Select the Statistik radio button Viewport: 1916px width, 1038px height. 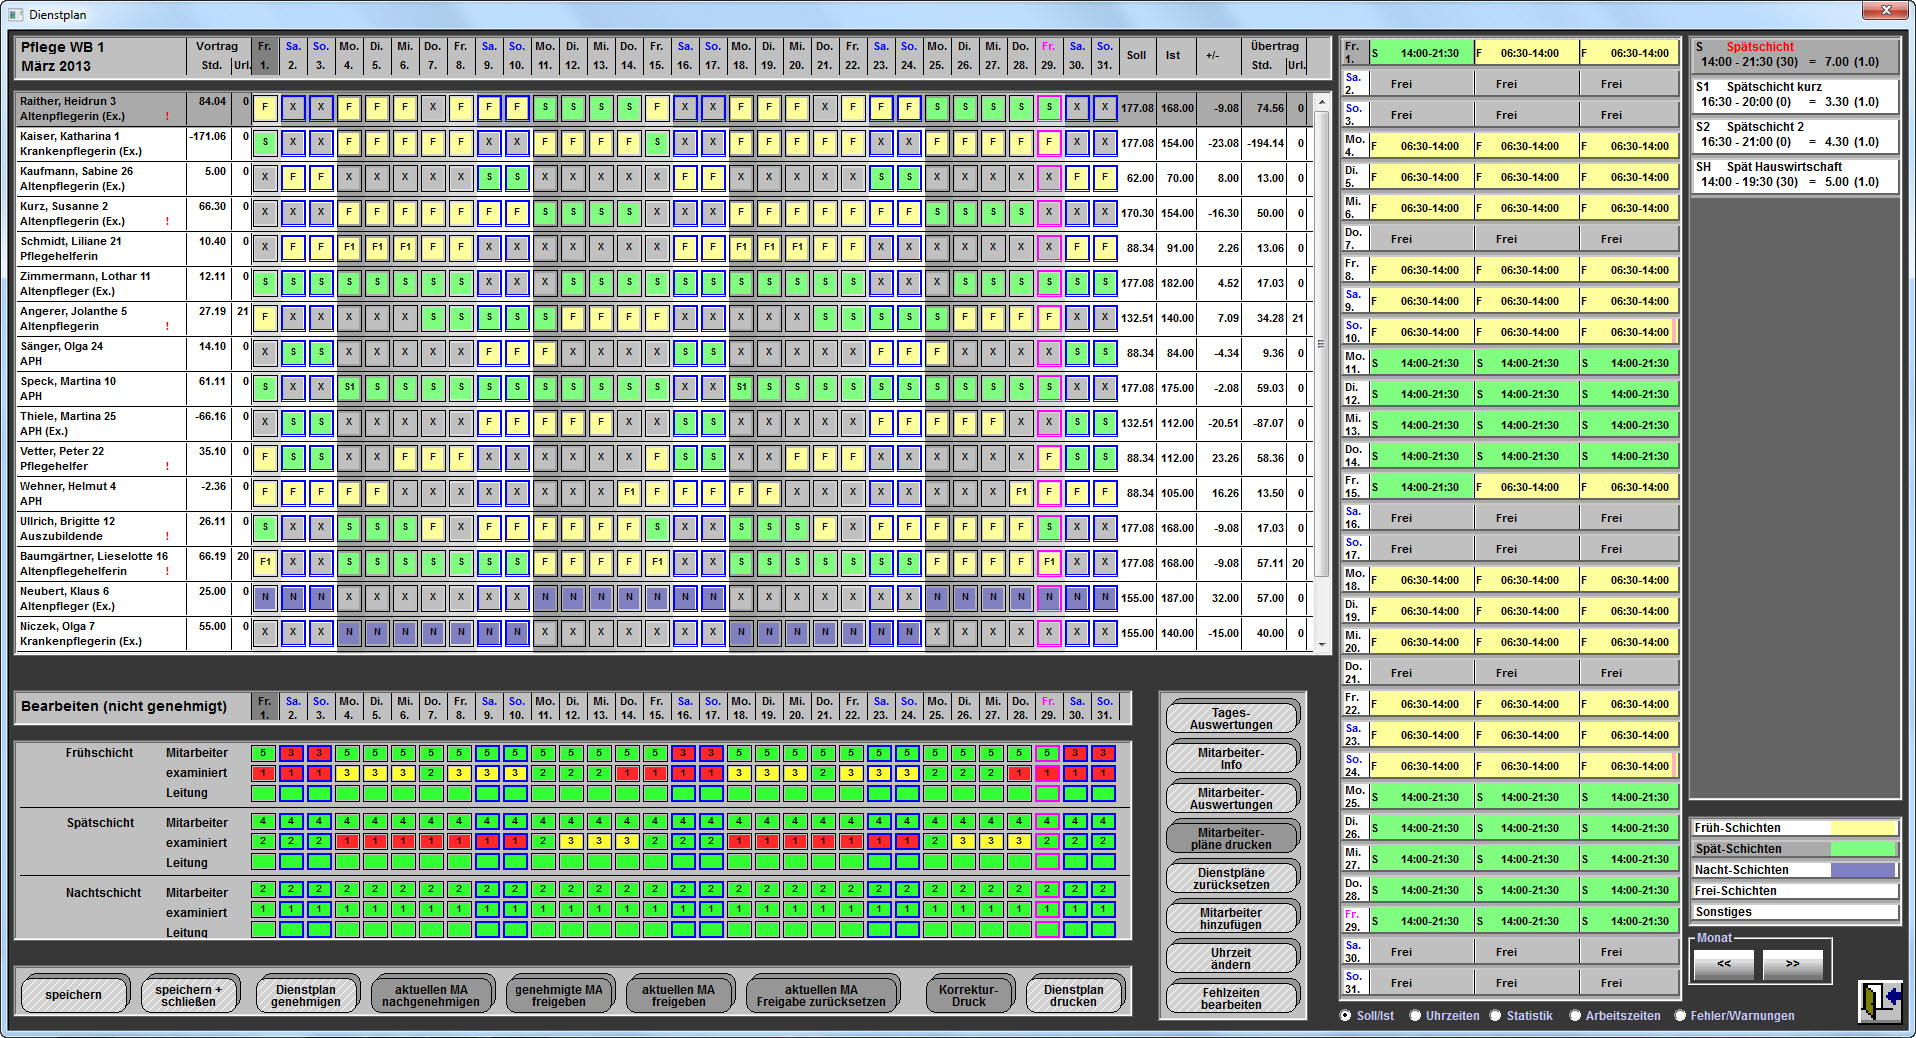(x=1496, y=1015)
